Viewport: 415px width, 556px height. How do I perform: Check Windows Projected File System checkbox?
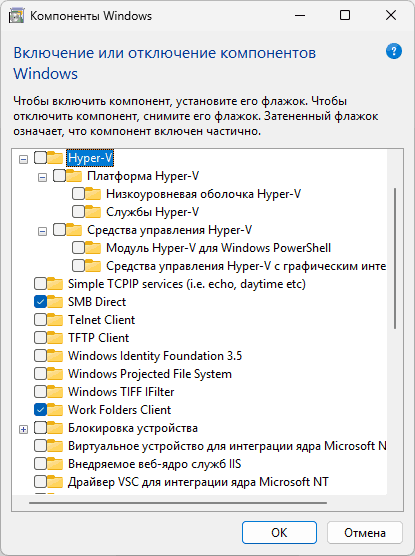40,374
